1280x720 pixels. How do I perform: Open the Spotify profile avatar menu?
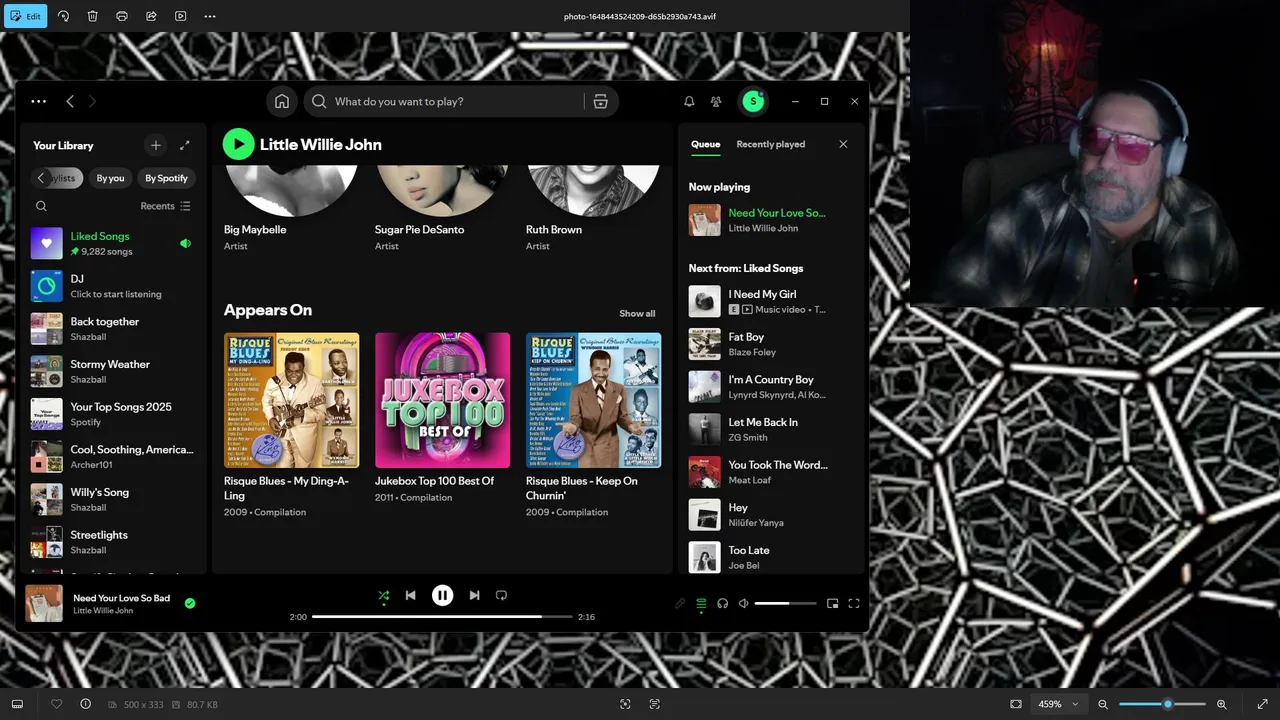(x=753, y=101)
